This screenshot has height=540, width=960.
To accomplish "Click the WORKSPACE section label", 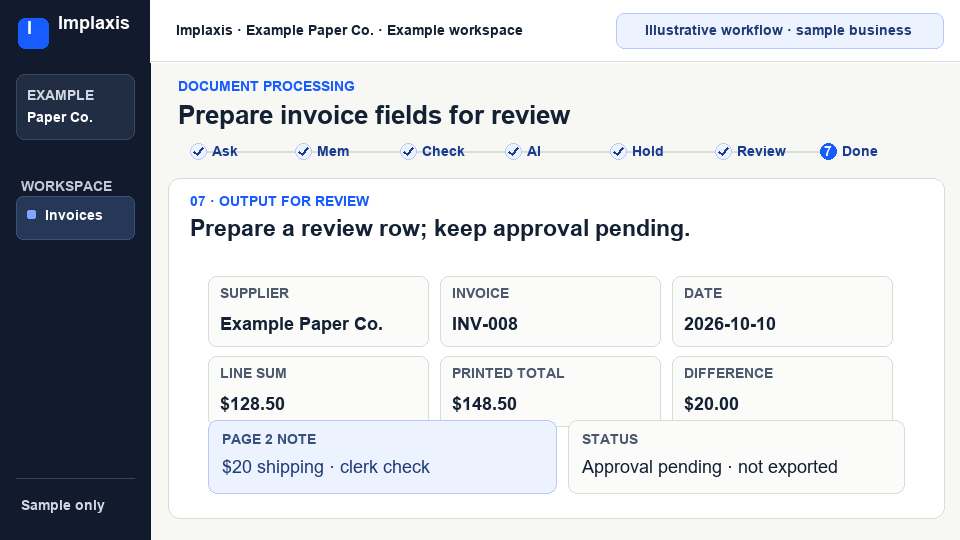I will [x=67, y=186].
